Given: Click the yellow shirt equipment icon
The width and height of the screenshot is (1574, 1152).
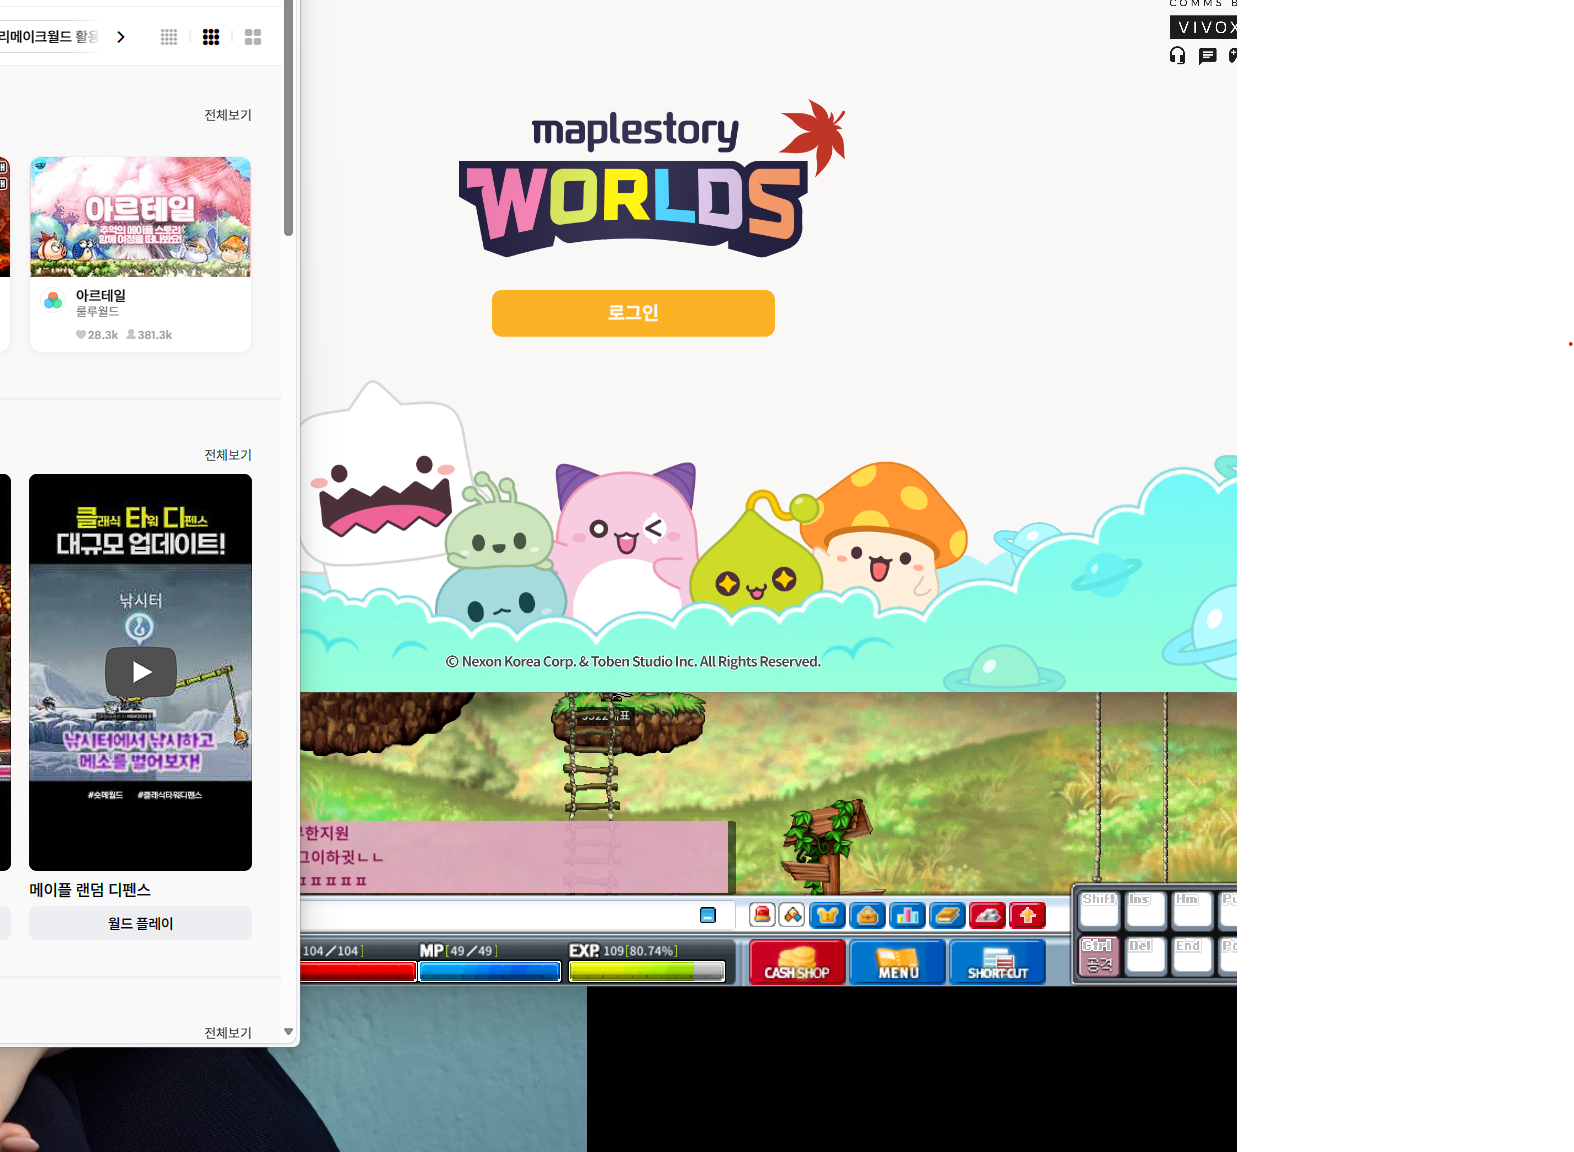Looking at the screenshot, I should coord(827,915).
